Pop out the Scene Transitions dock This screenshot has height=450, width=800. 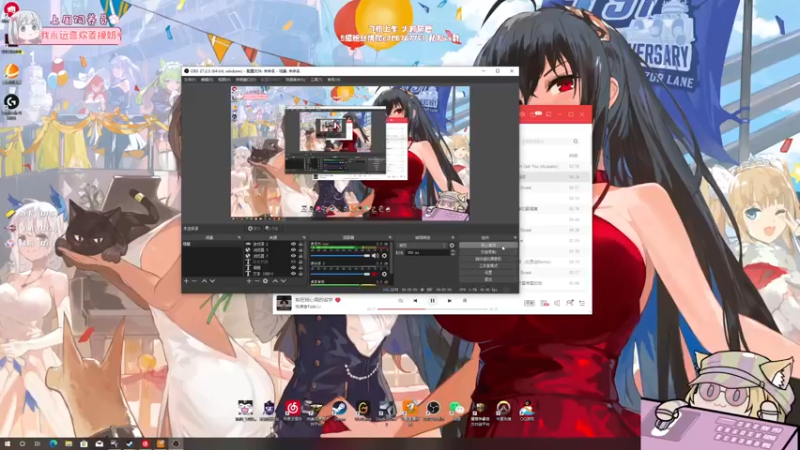453,237
